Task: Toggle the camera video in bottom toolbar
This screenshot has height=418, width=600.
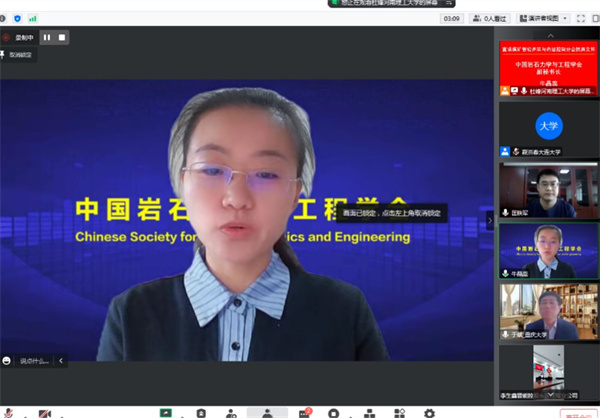Action: (45, 413)
